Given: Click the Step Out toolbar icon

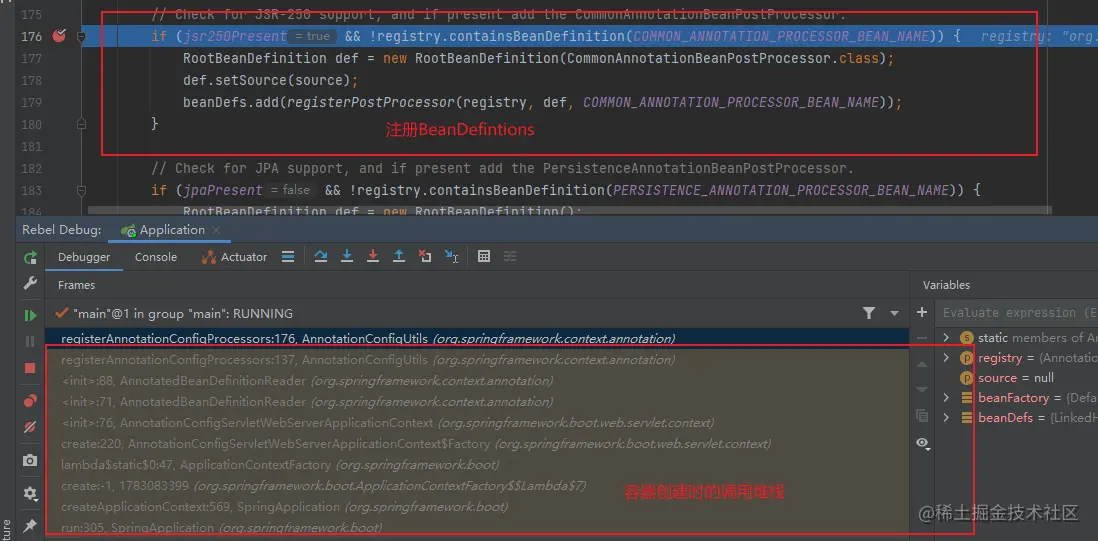Looking at the screenshot, I should coord(398,257).
